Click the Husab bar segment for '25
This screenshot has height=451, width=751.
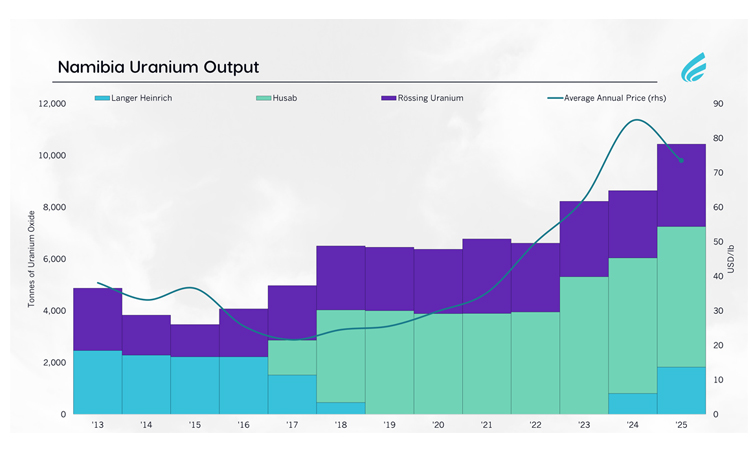click(681, 297)
